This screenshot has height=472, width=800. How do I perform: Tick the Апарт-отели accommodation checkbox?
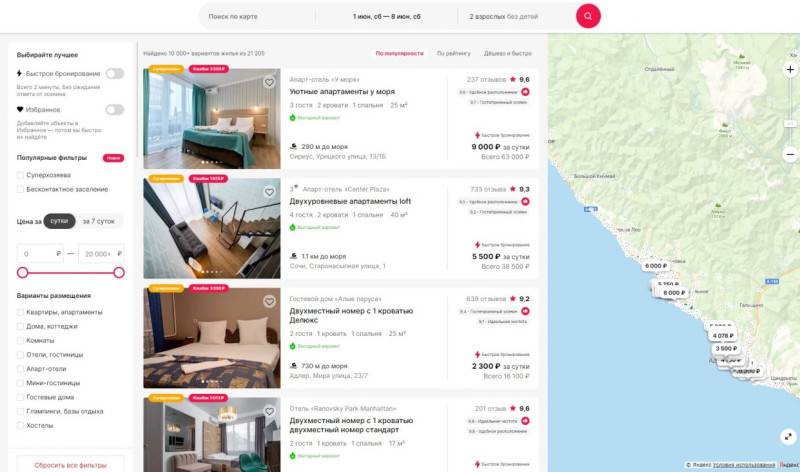20,368
